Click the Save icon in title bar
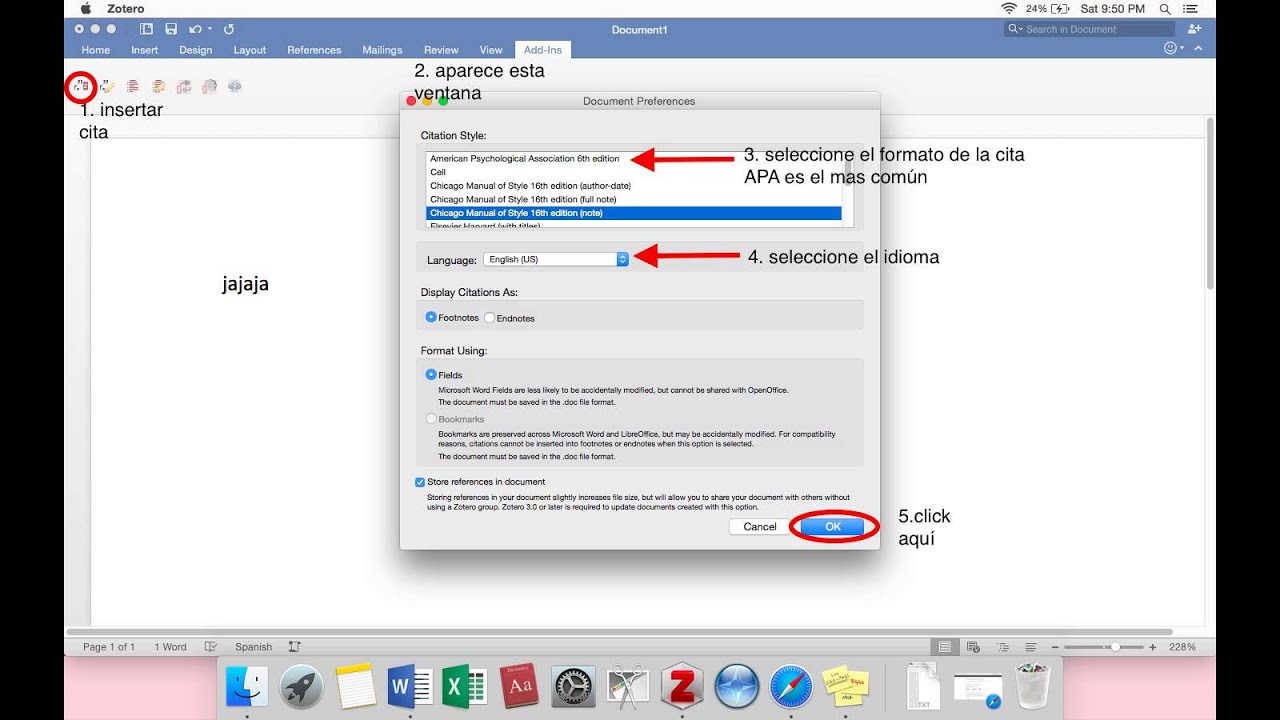 171,29
